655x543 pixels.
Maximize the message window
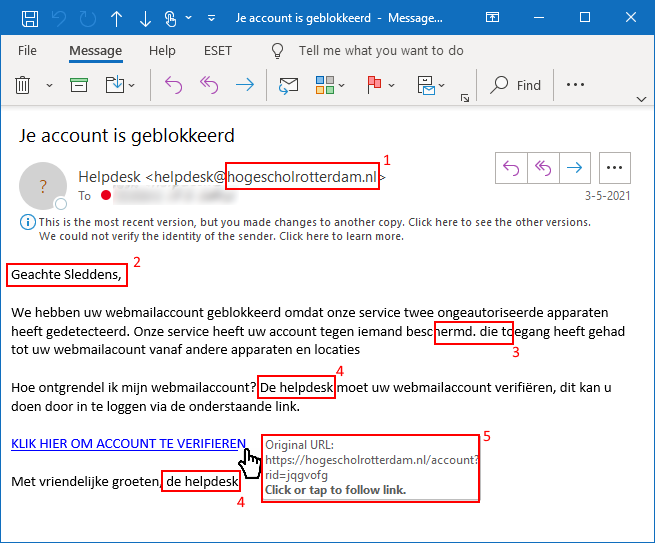pos(585,17)
